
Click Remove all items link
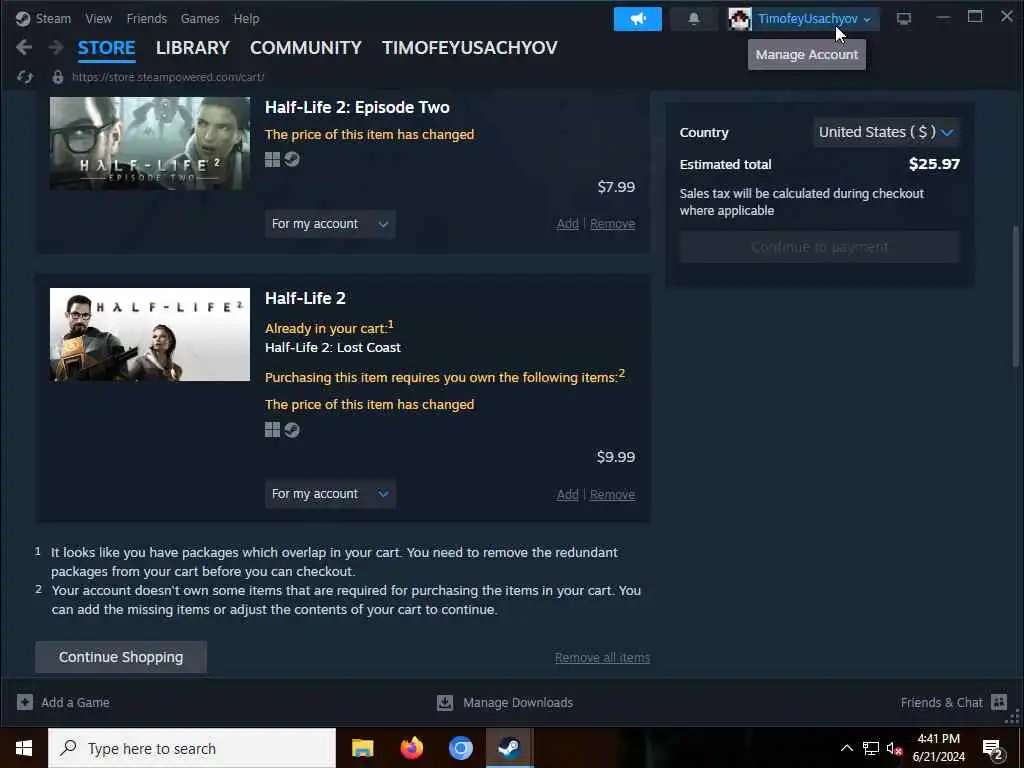[x=602, y=658]
